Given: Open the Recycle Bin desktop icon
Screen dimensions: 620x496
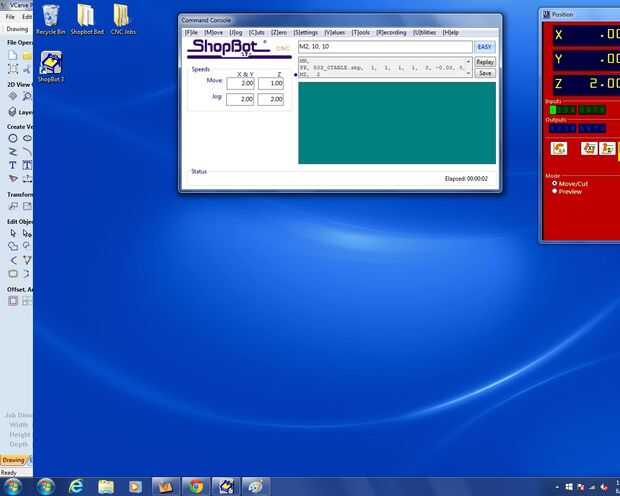Looking at the screenshot, I should 50,20.
